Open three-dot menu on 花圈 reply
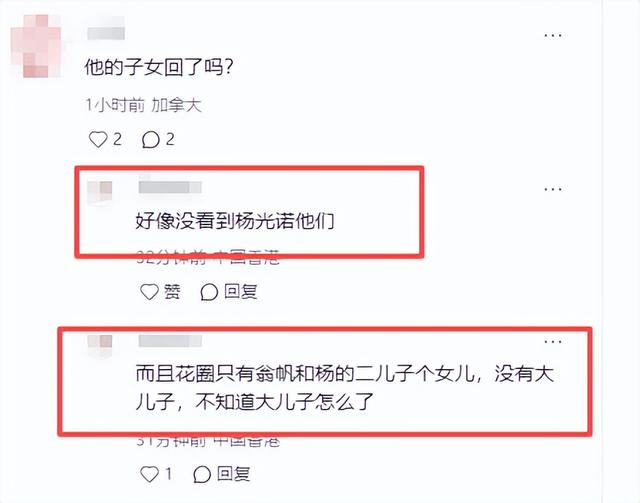The width and height of the screenshot is (640, 503). tap(553, 342)
